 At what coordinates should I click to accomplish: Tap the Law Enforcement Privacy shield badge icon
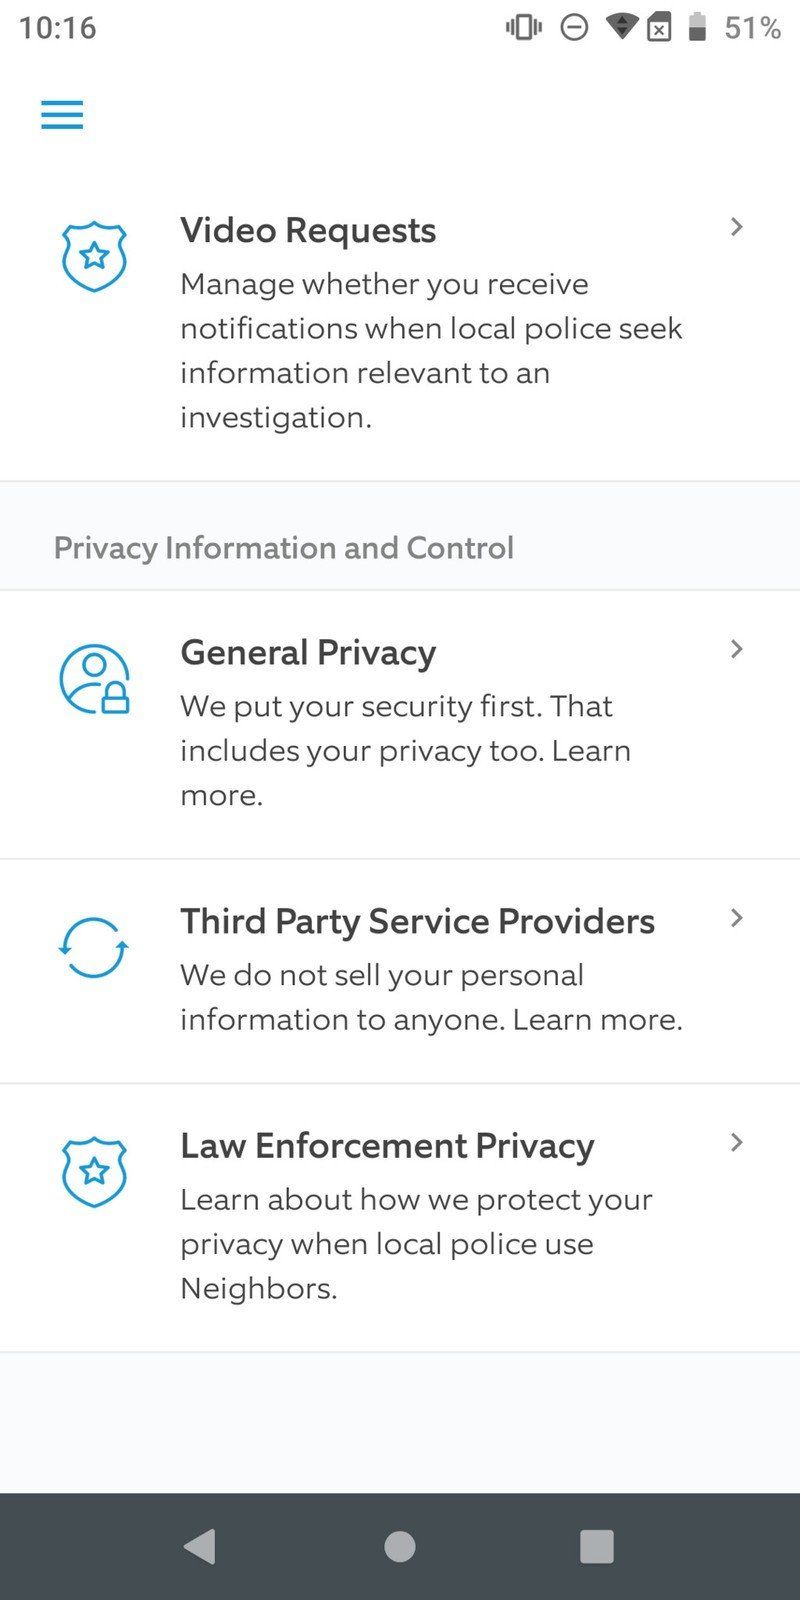[93, 1172]
